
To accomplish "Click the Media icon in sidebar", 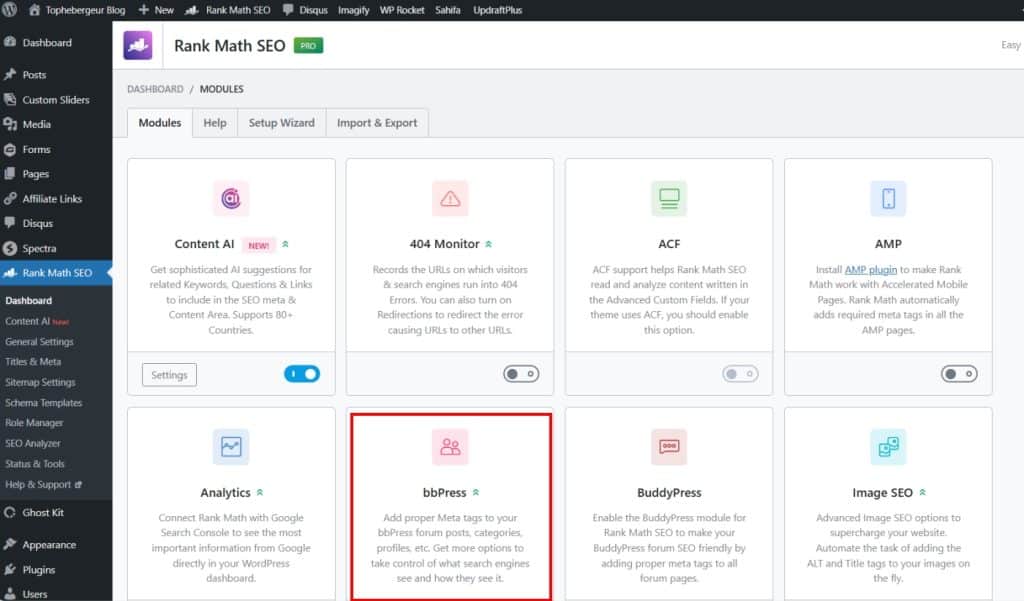I will point(10,124).
